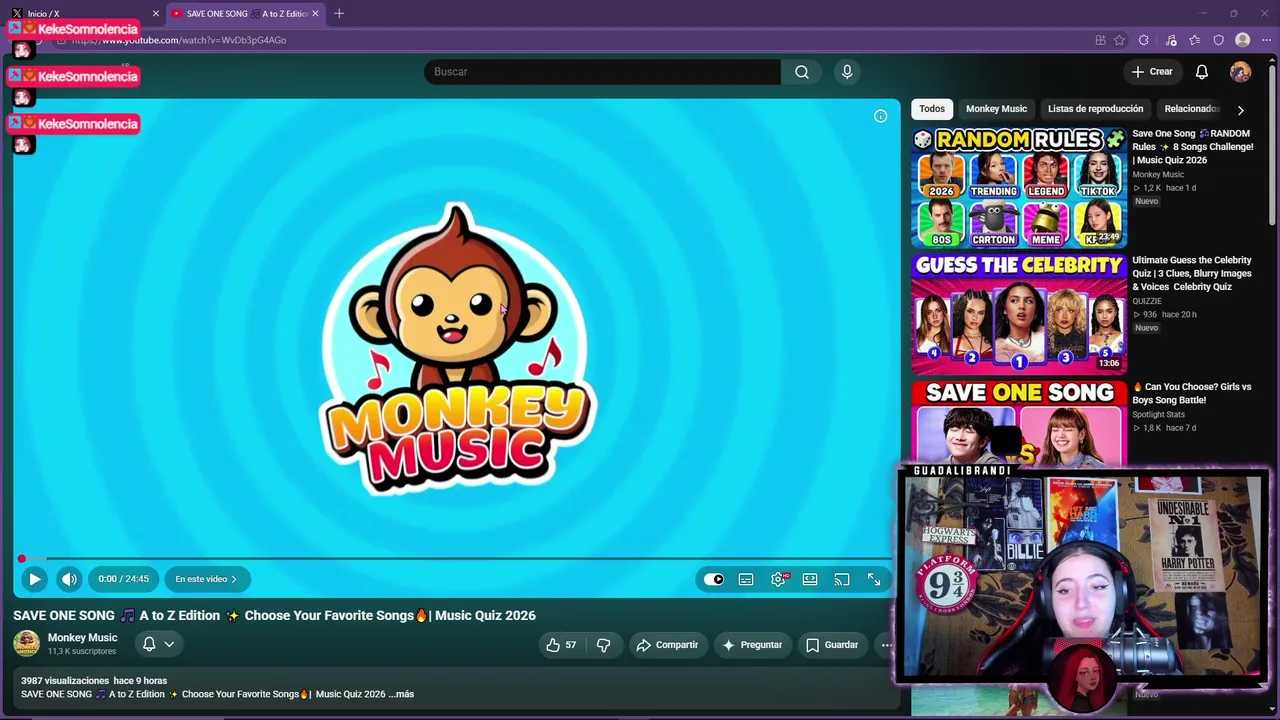Screen dimensions: 1280x720
Task: Visit the Spotlight Stats channel
Action: coord(1158,414)
